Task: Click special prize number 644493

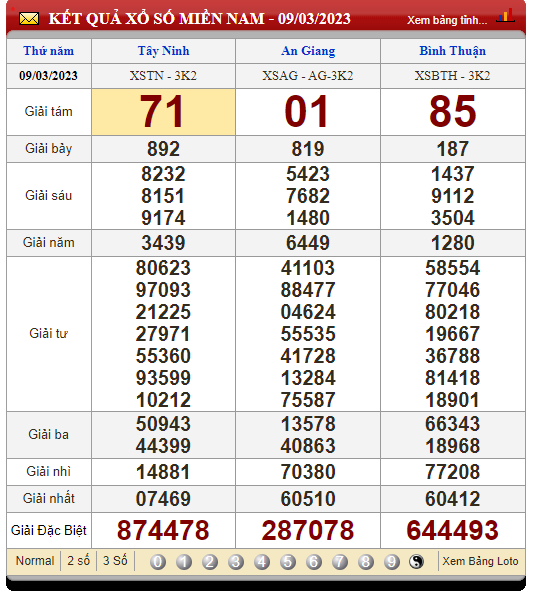Action: tap(452, 531)
